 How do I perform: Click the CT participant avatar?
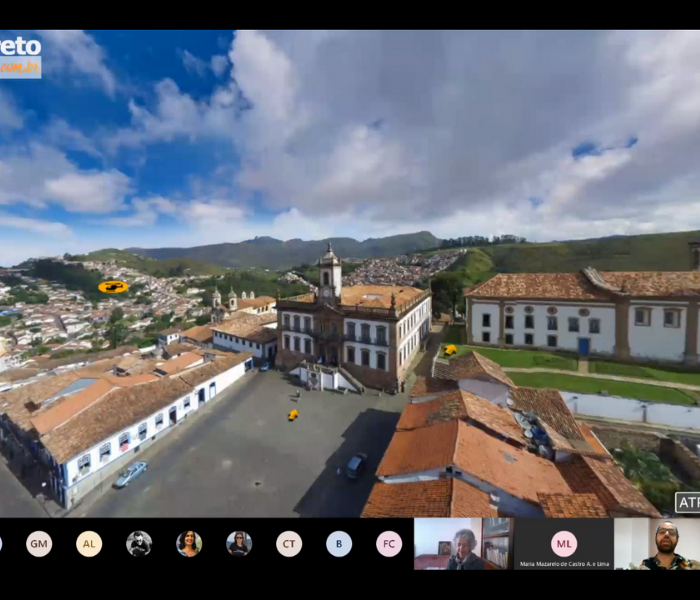tap(289, 543)
